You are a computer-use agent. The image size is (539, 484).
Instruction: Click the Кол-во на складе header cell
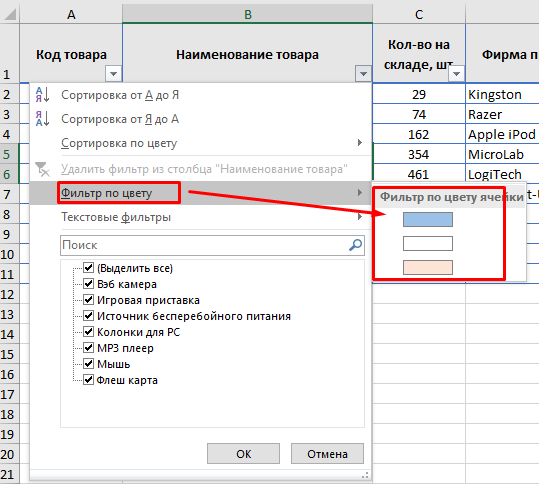click(x=419, y=53)
